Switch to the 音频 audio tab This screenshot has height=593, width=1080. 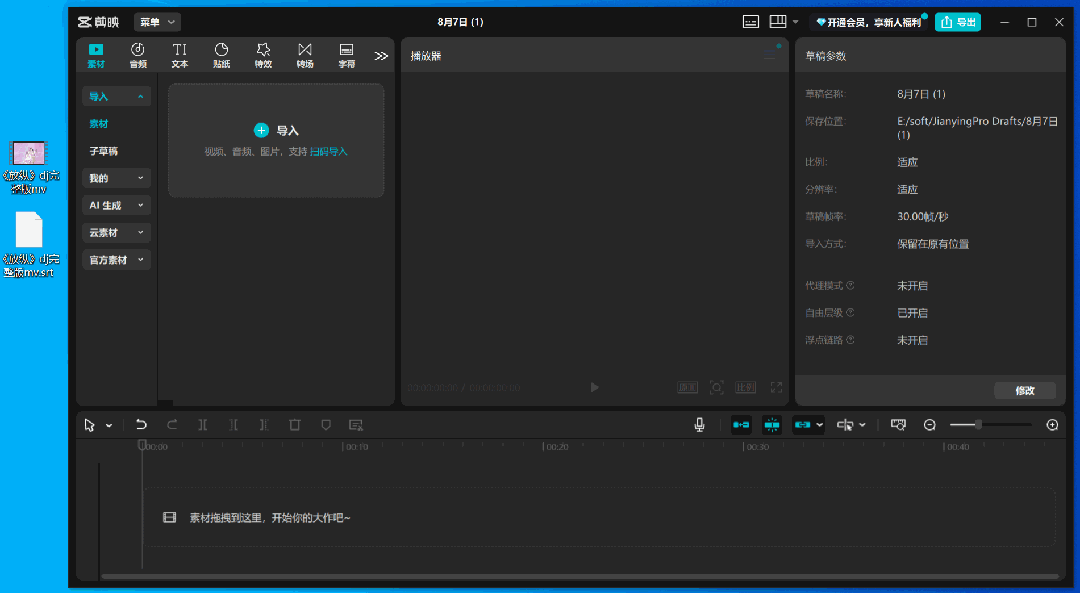coord(138,55)
